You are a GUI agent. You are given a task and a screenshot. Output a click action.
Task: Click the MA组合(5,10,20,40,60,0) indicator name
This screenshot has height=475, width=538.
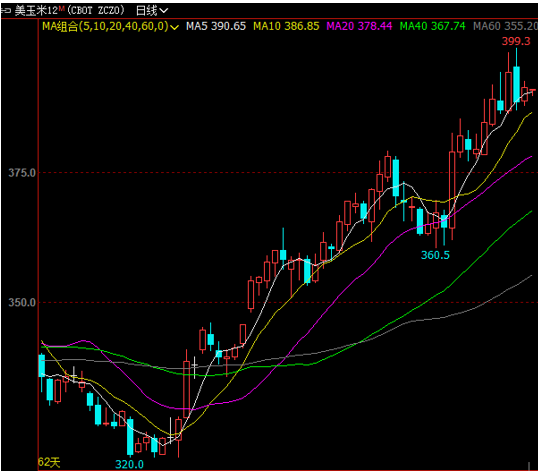tap(105, 26)
